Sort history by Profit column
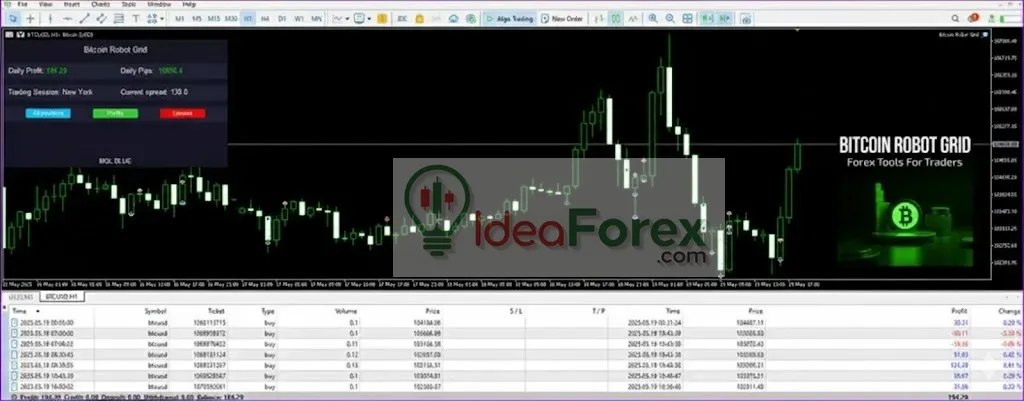The height and width of the screenshot is (401, 1024). click(959, 312)
